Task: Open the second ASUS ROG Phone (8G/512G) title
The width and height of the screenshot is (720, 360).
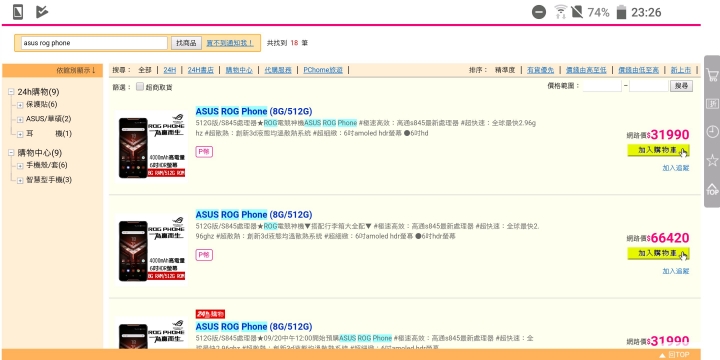Action: 254,214
